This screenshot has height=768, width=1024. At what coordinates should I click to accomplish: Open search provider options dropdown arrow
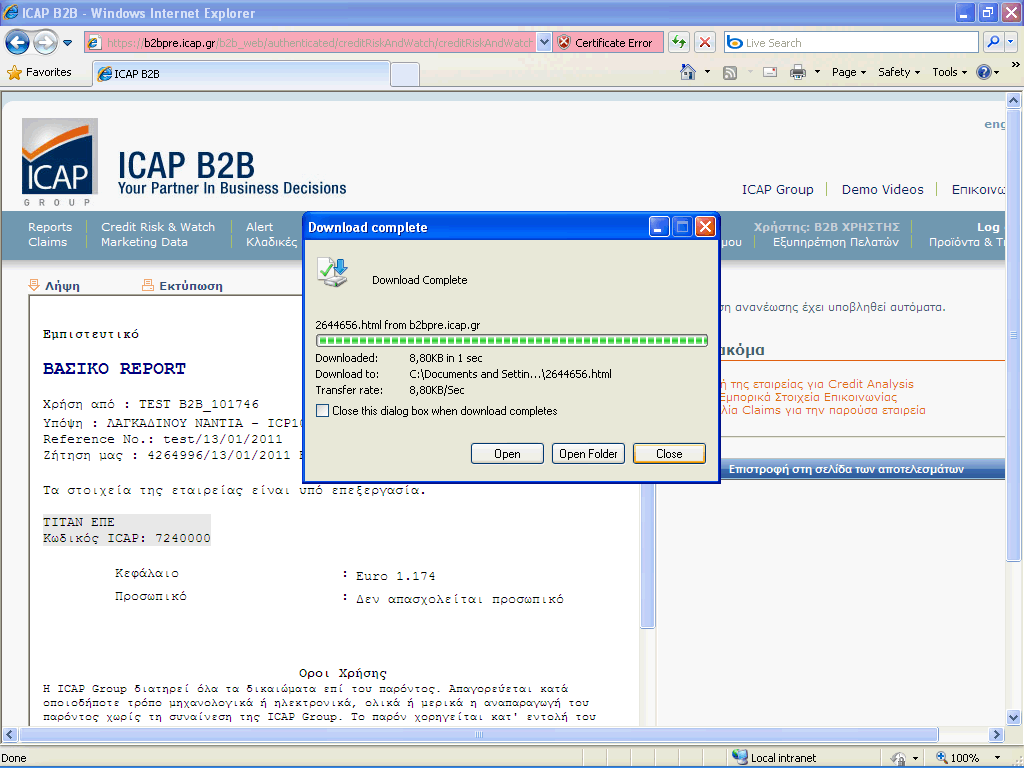(1010, 42)
